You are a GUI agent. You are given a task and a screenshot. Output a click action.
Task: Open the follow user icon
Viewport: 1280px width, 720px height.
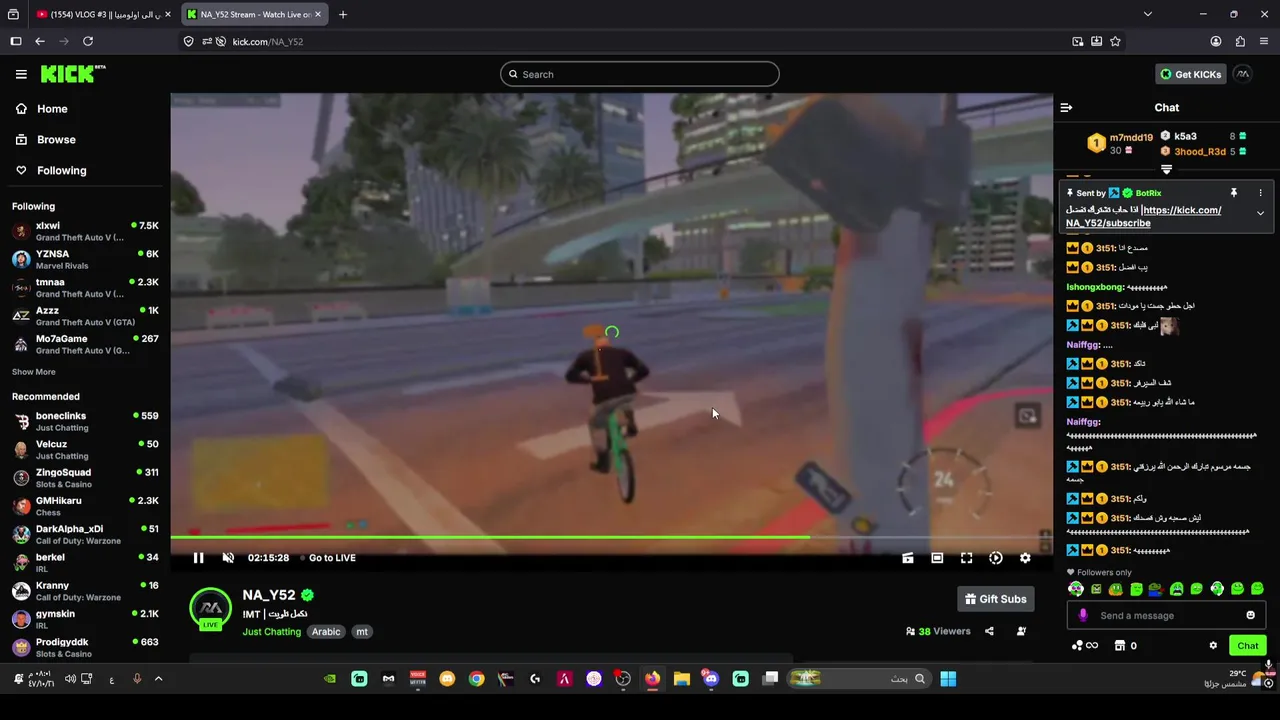coord(1021,631)
